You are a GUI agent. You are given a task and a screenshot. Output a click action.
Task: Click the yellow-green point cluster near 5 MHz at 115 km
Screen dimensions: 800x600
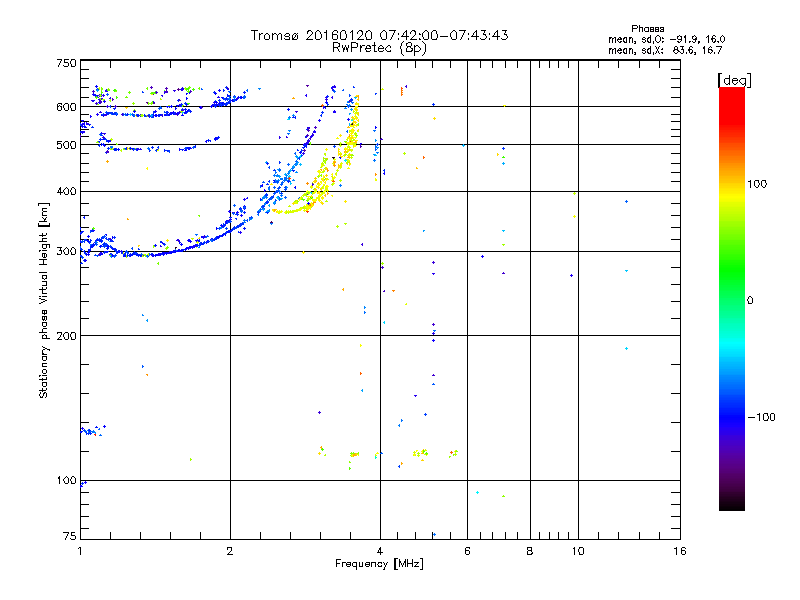pos(421,453)
